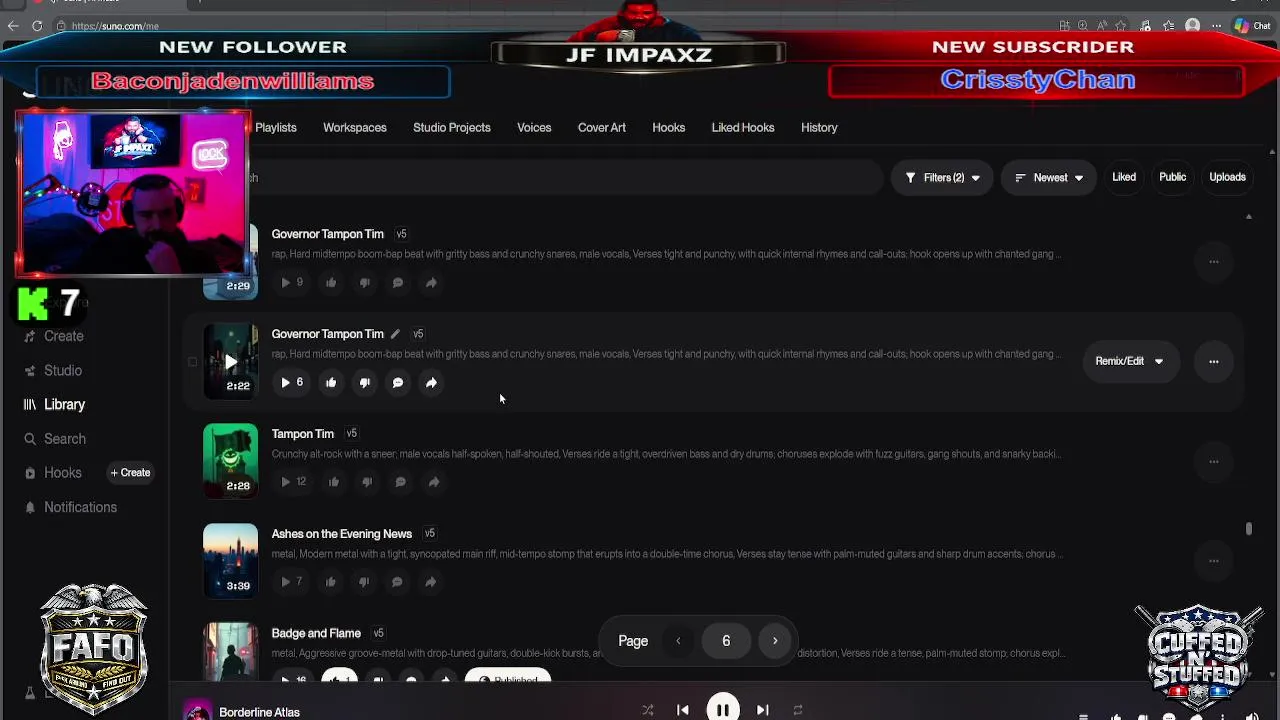Toggle the Liked filter
Viewport: 1280px width, 720px height.
coord(1124,177)
